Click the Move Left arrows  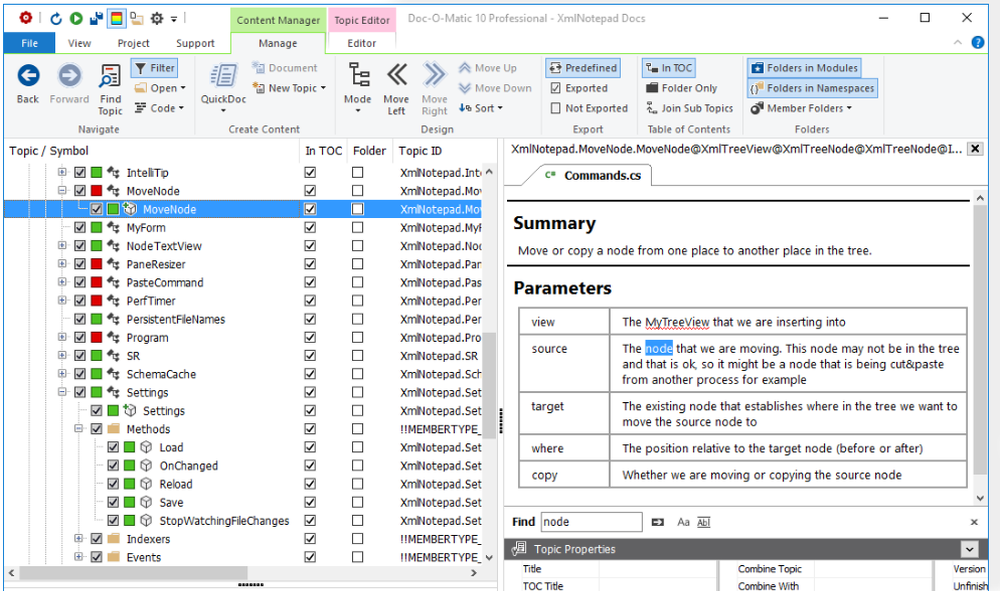(x=396, y=89)
